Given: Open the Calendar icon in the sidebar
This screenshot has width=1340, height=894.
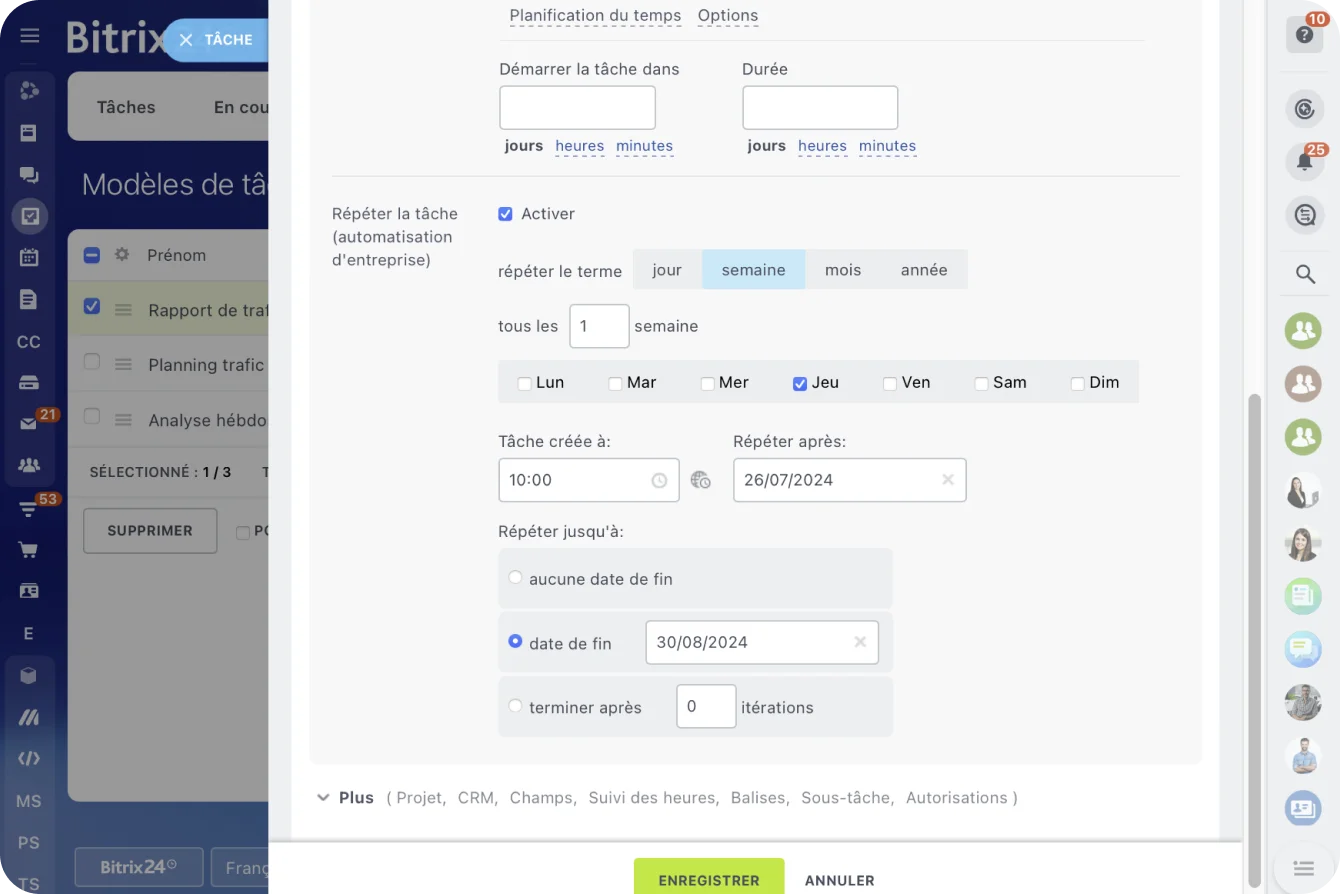Looking at the screenshot, I should click(x=30, y=258).
